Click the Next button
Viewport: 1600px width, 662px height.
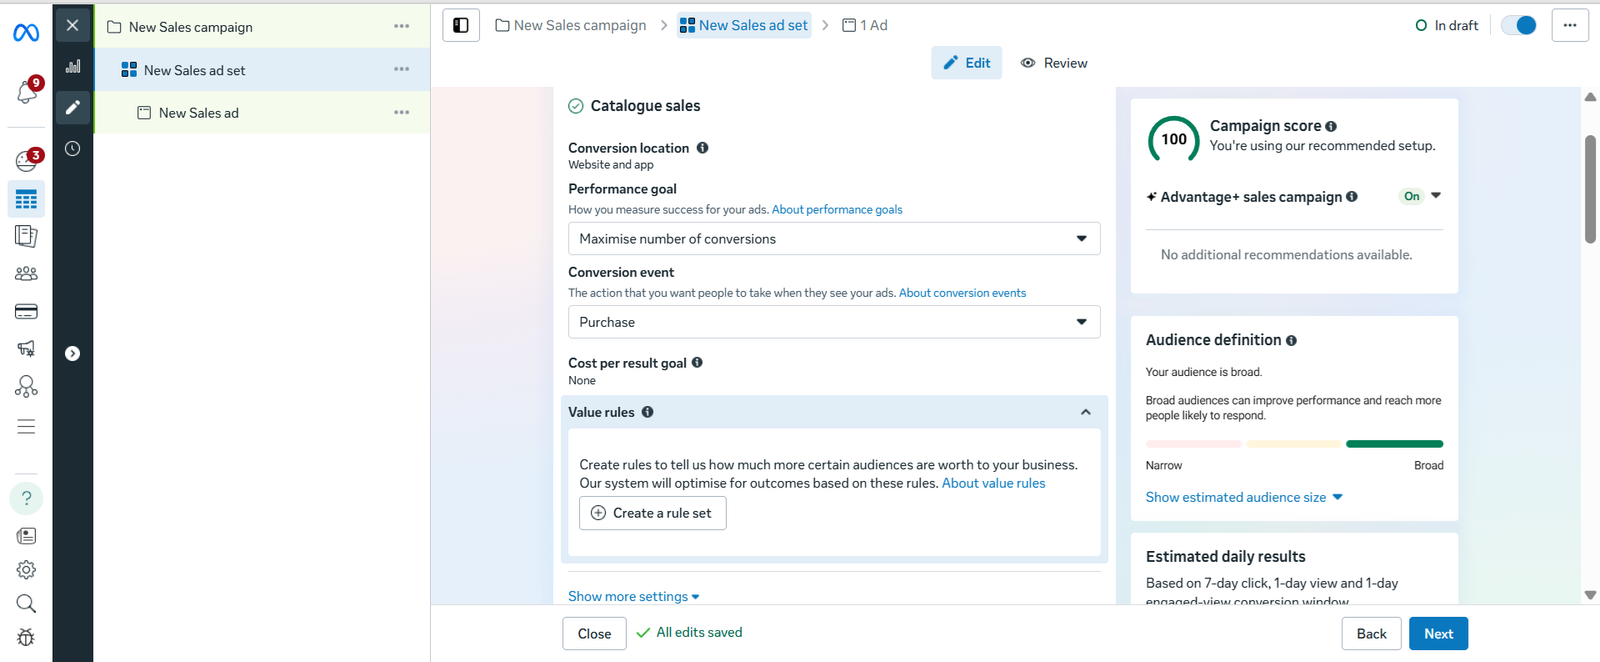coord(1438,634)
